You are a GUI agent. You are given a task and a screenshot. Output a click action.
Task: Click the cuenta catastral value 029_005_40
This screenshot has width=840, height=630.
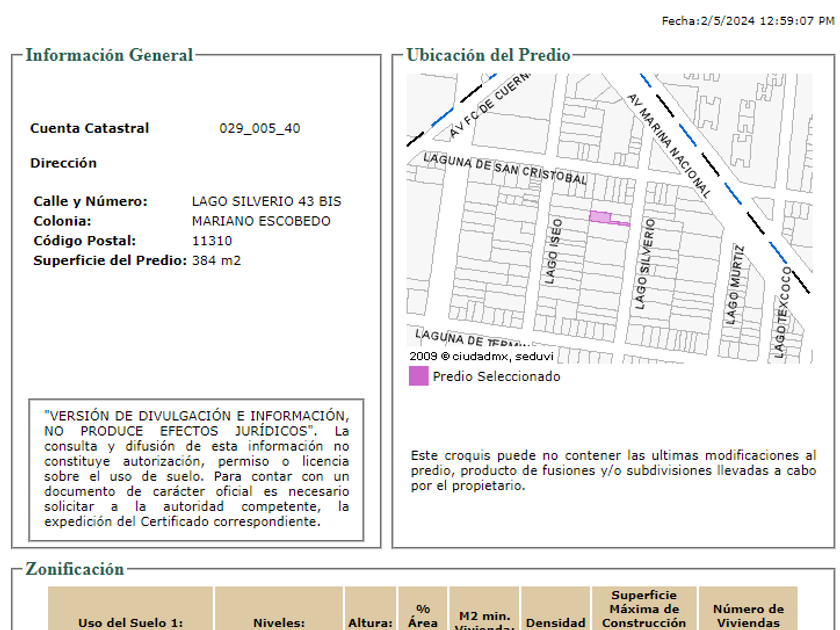(x=259, y=128)
